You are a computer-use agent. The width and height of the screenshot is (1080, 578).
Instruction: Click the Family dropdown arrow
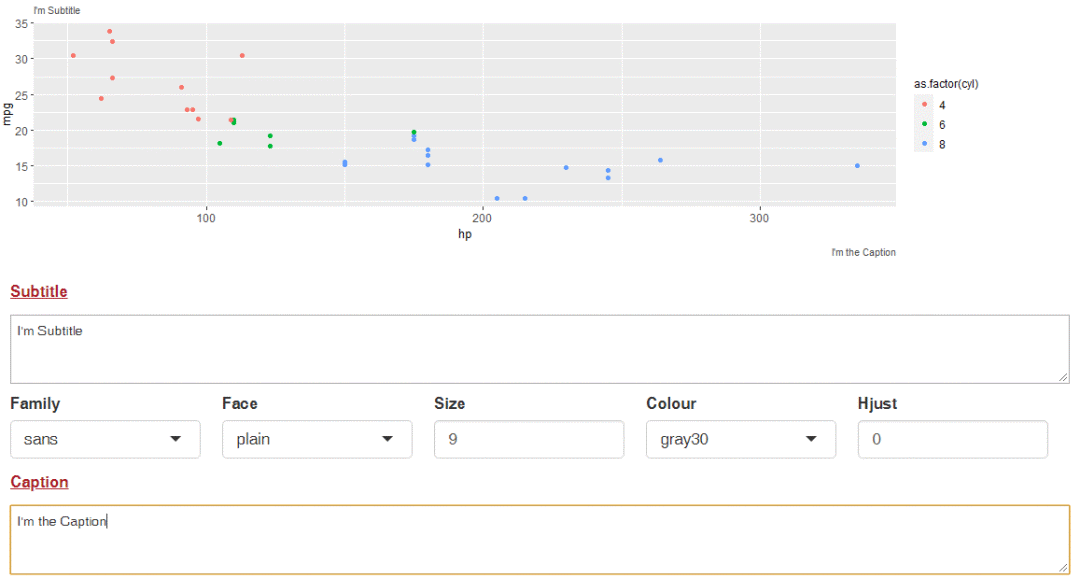176,439
